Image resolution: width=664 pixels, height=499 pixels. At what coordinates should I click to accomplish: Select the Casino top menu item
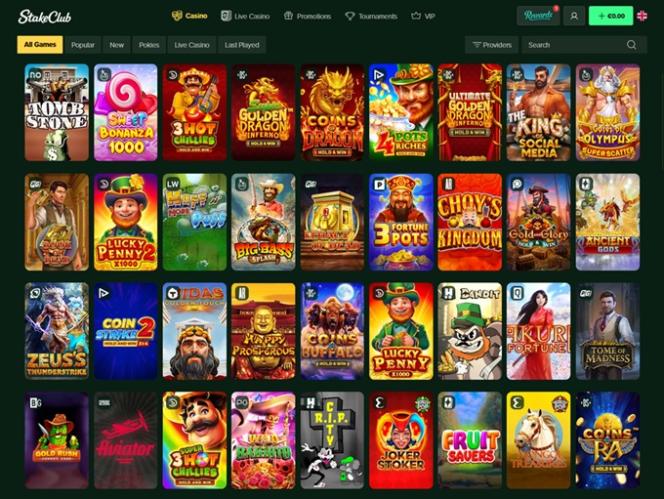pyautogui.click(x=189, y=16)
